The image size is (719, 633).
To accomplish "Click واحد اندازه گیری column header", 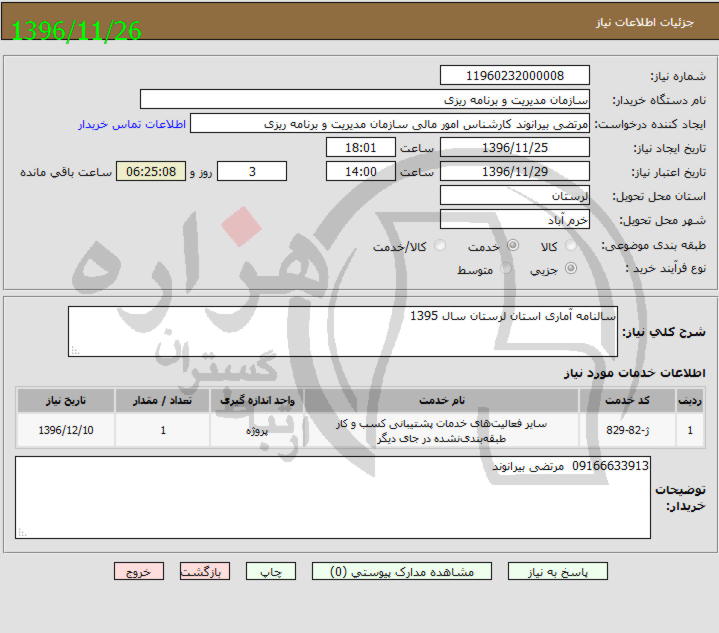I will (257, 400).
